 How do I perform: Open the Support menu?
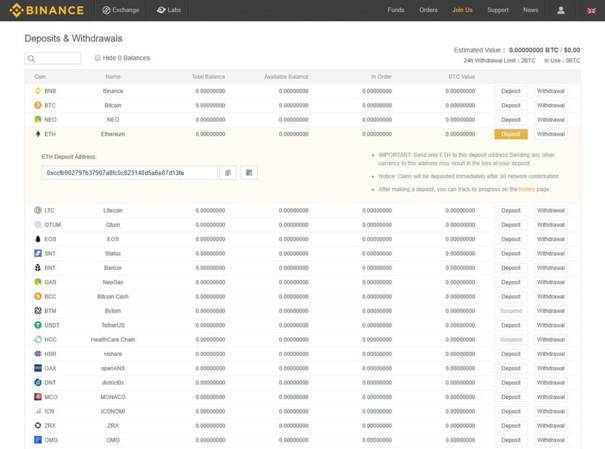(498, 10)
